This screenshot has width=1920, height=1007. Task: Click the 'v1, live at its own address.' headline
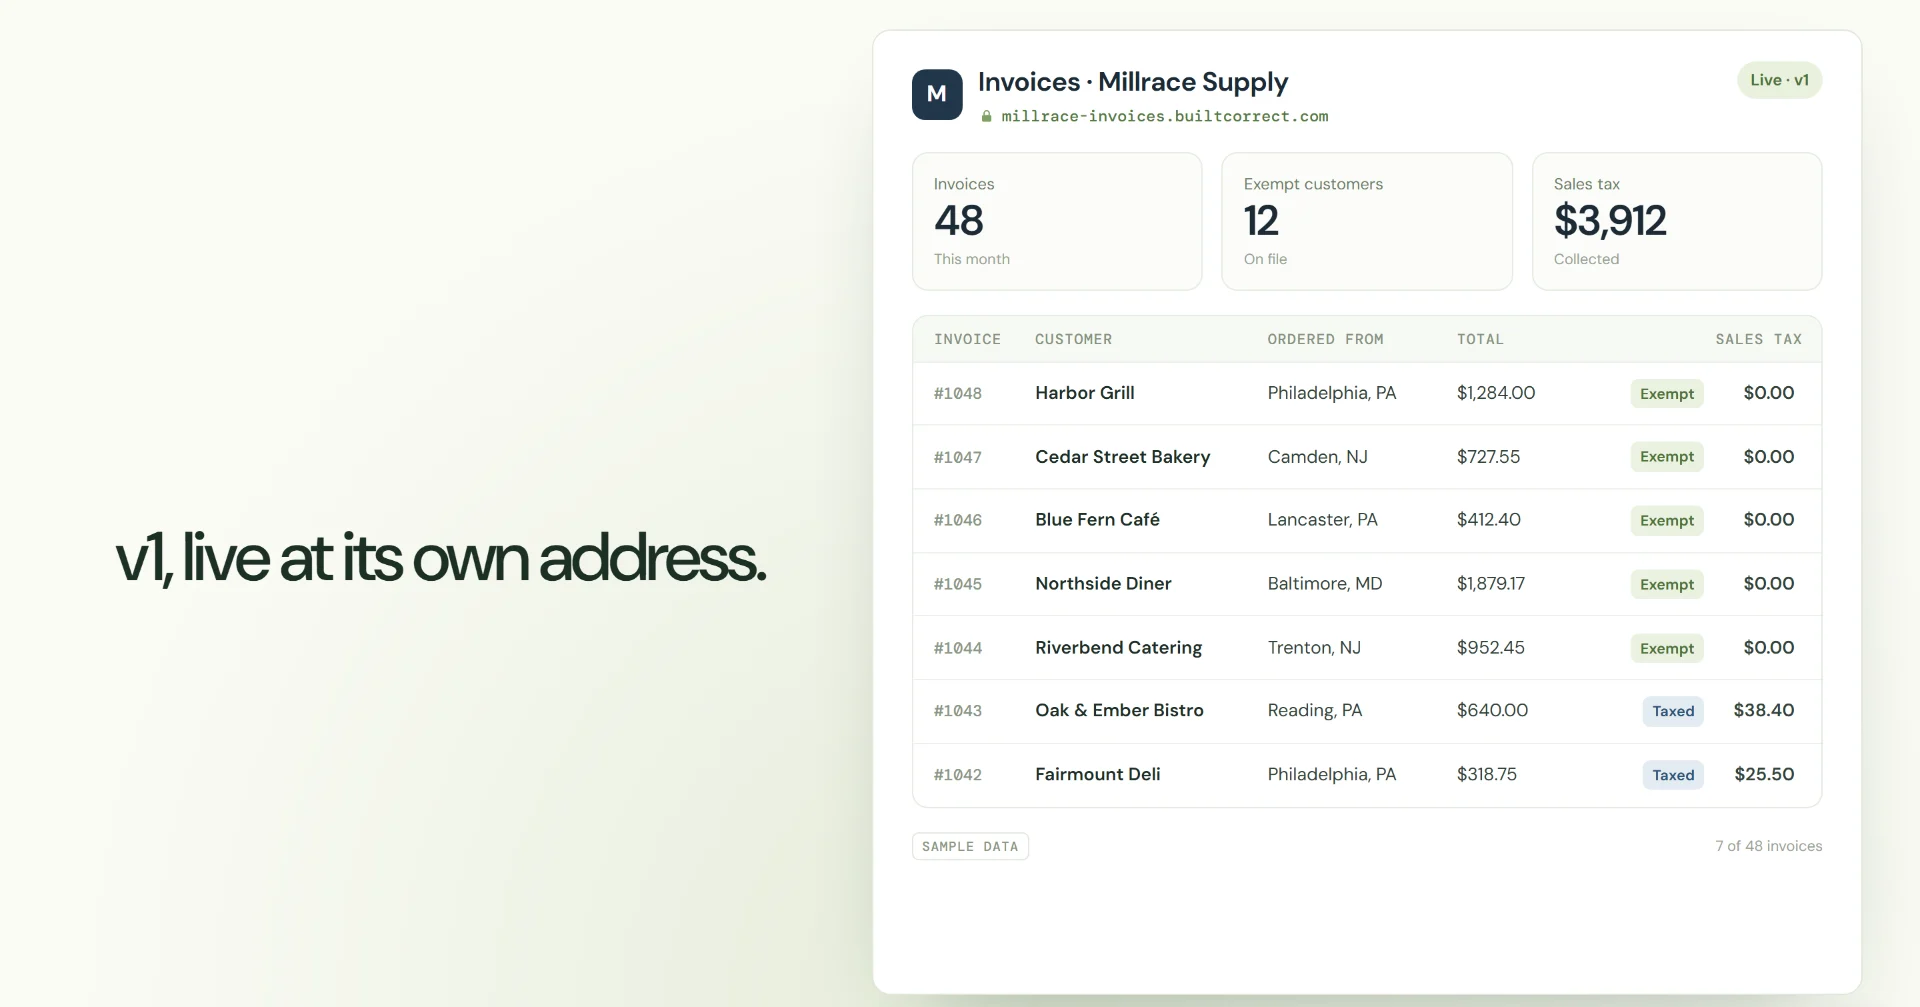(441, 558)
